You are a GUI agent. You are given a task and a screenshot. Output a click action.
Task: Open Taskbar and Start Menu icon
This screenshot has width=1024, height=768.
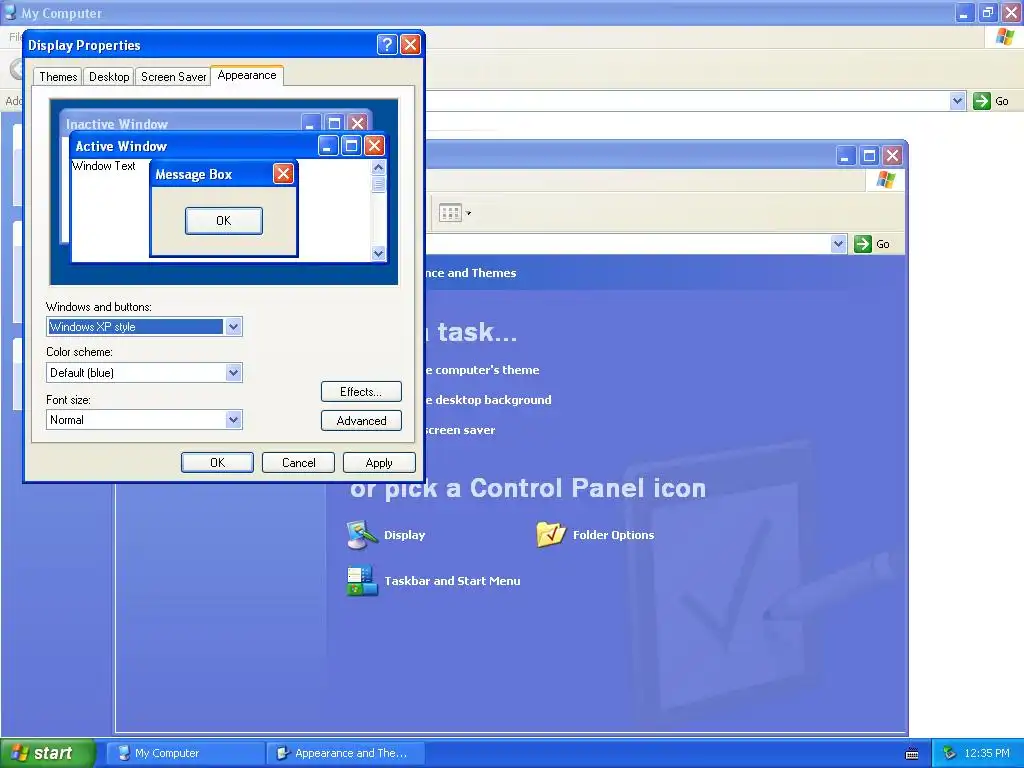[x=433, y=581]
